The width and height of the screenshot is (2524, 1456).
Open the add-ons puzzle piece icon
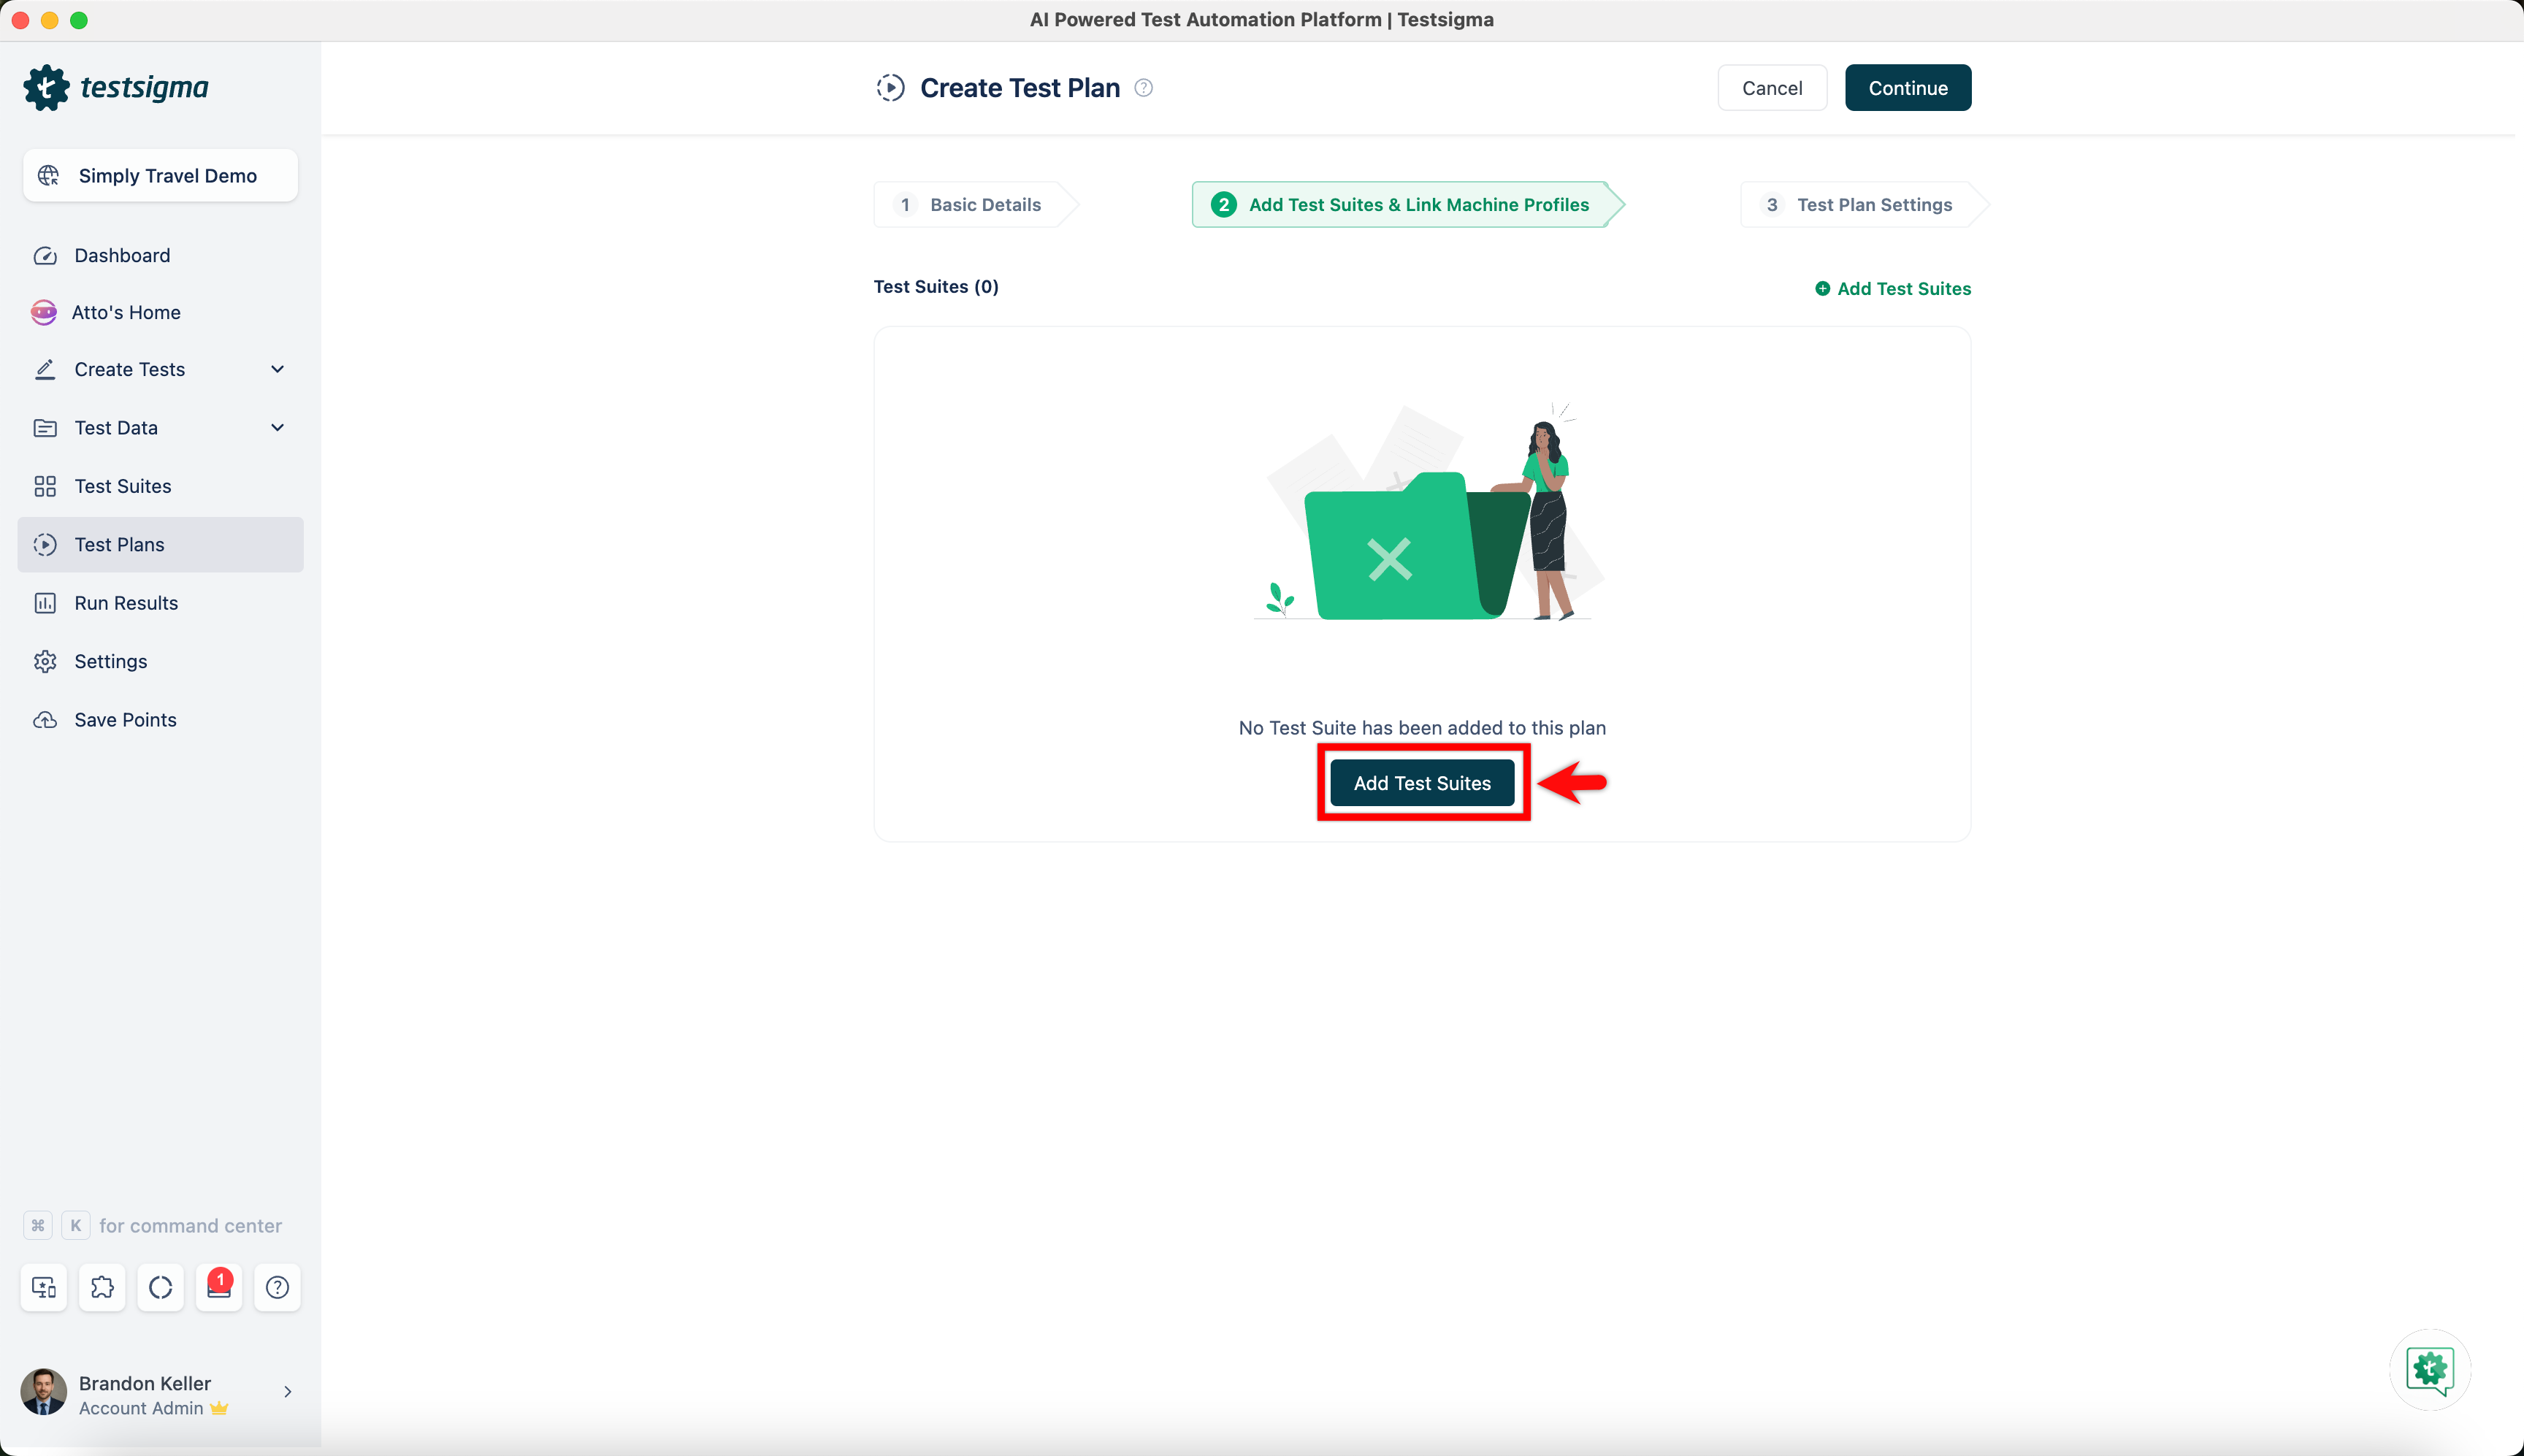tap(102, 1287)
